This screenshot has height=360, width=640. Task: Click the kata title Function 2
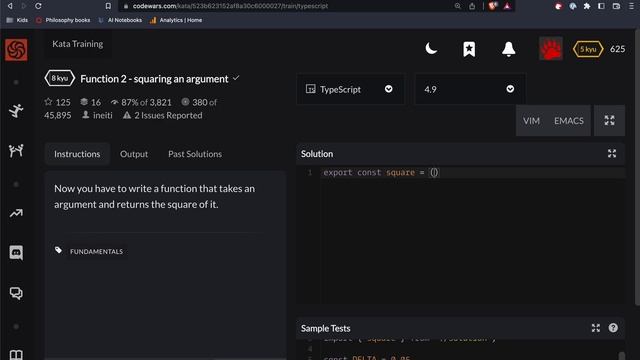pyautogui.click(x=154, y=79)
